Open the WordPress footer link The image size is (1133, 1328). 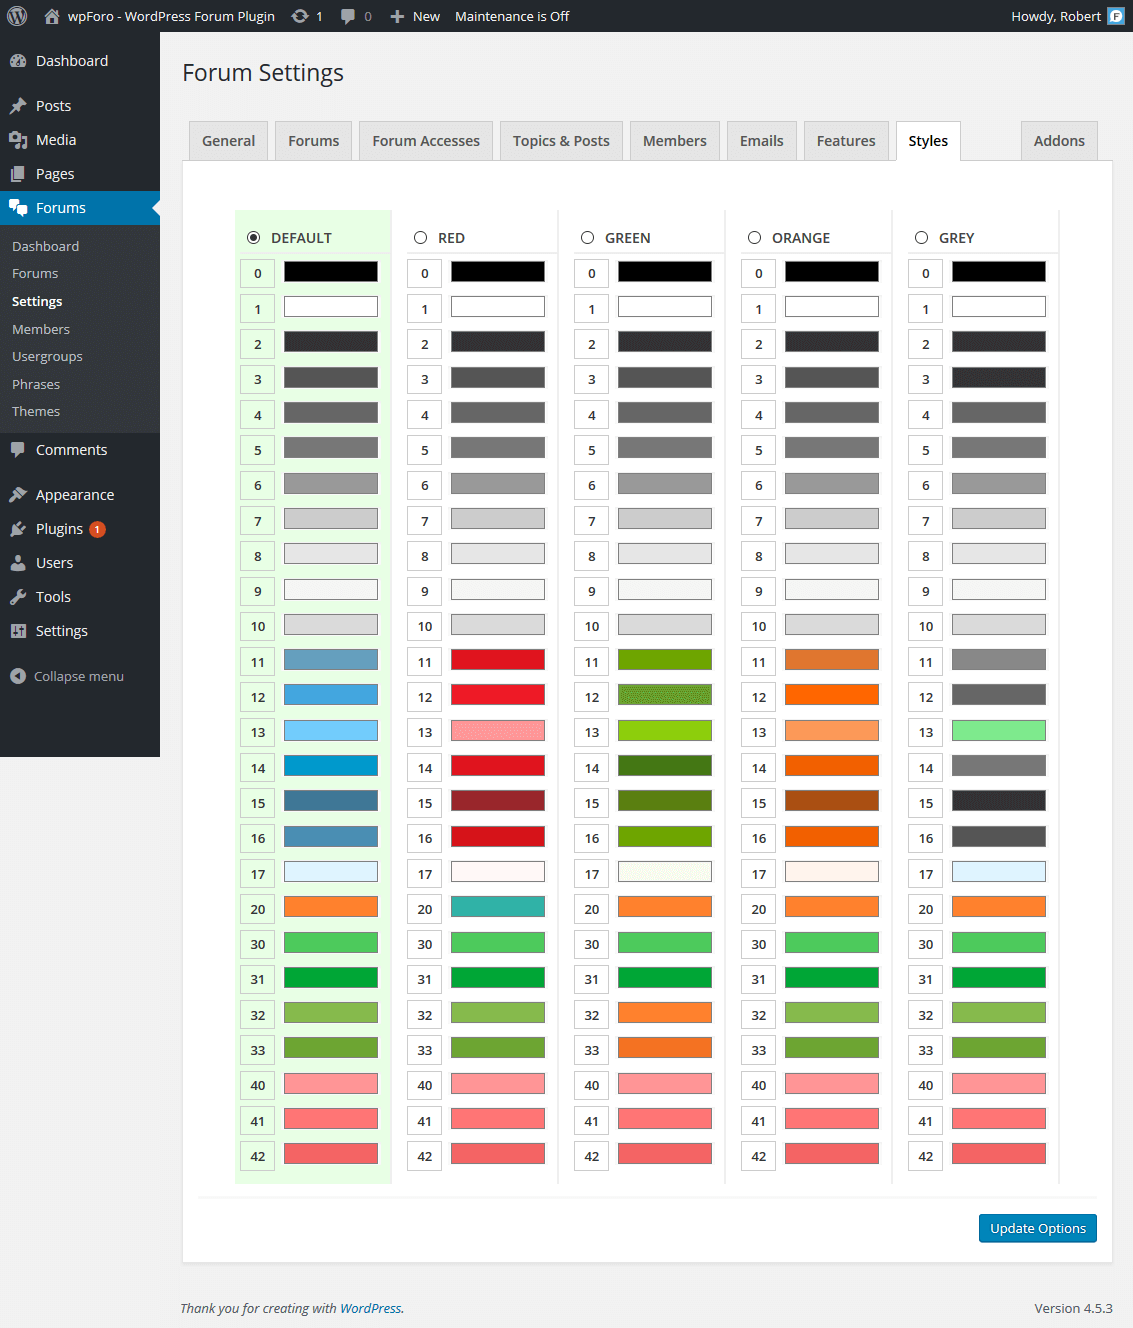pos(370,1308)
